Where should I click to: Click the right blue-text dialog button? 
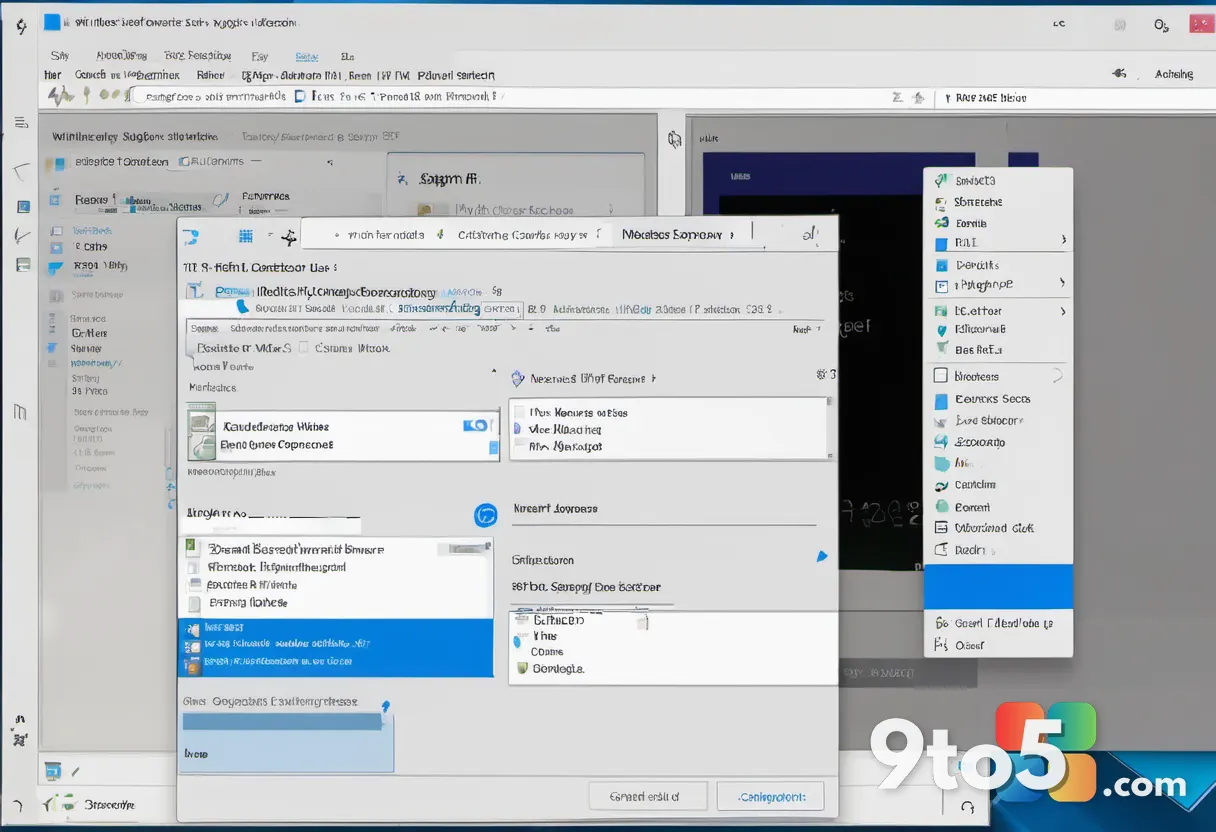770,796
